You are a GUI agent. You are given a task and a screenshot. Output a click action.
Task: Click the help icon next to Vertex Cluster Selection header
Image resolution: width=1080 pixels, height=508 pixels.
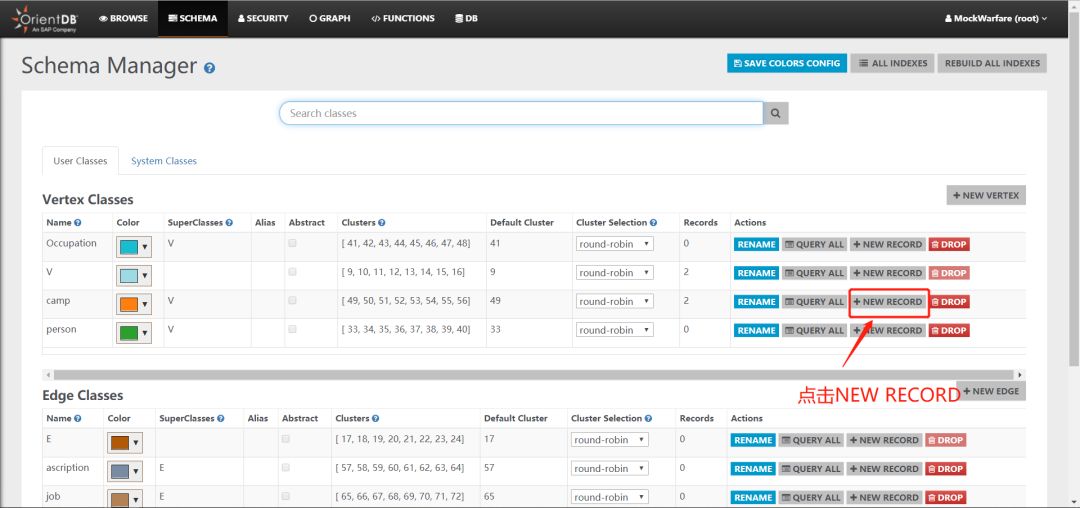click(653, 223)
